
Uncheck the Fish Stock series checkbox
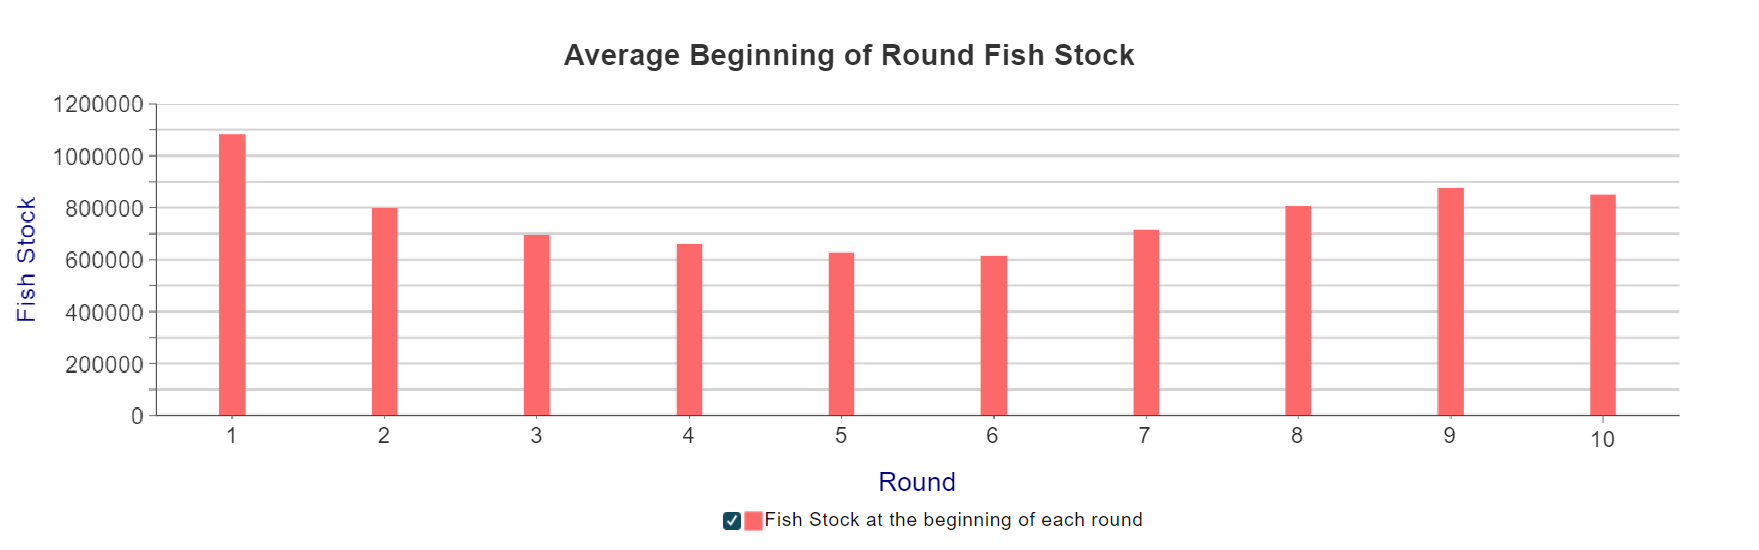tap(732, 520)
